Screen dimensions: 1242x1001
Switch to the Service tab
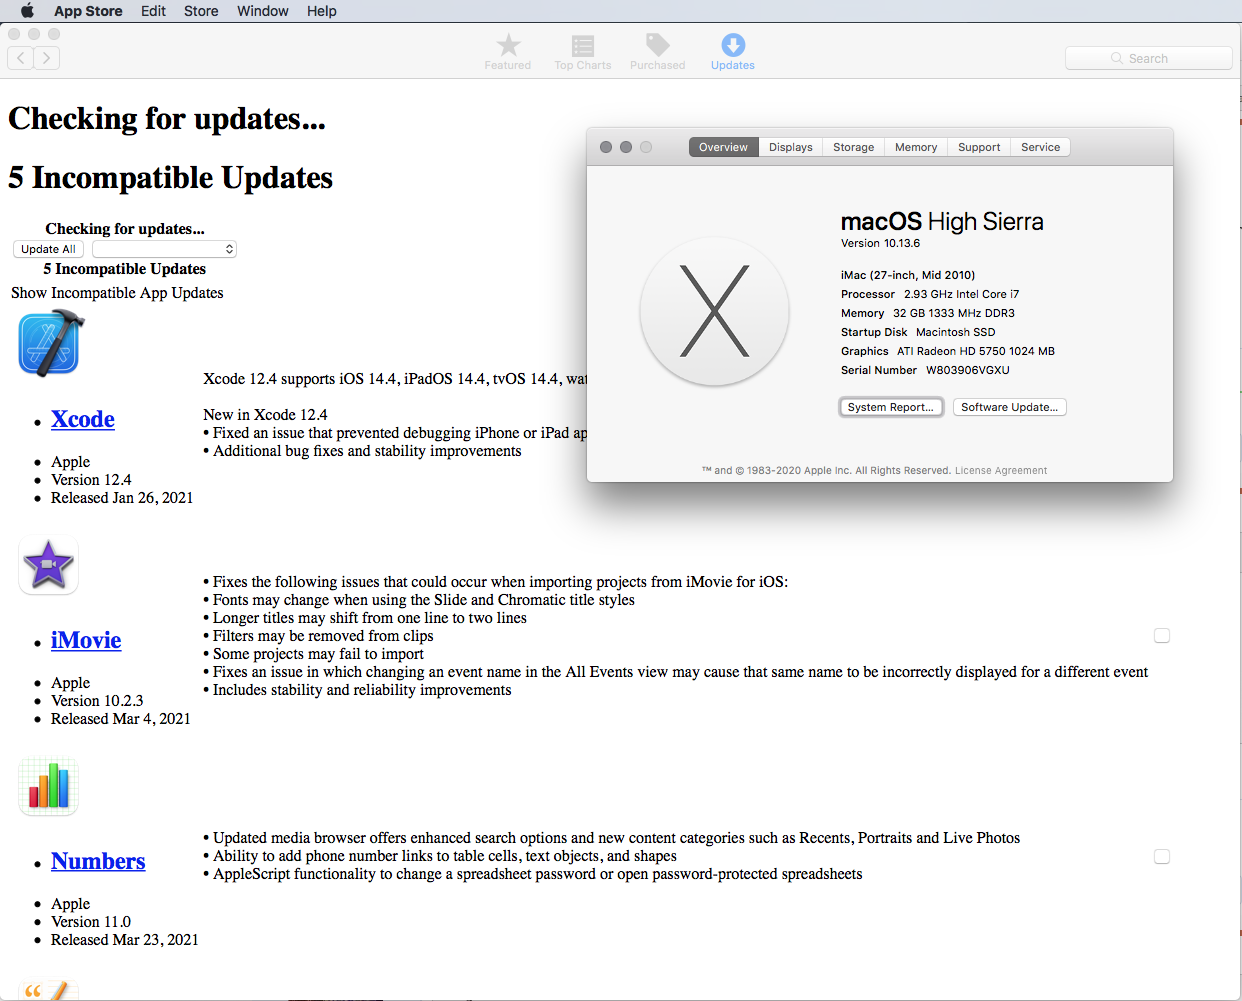click(x=1040, y=147)
